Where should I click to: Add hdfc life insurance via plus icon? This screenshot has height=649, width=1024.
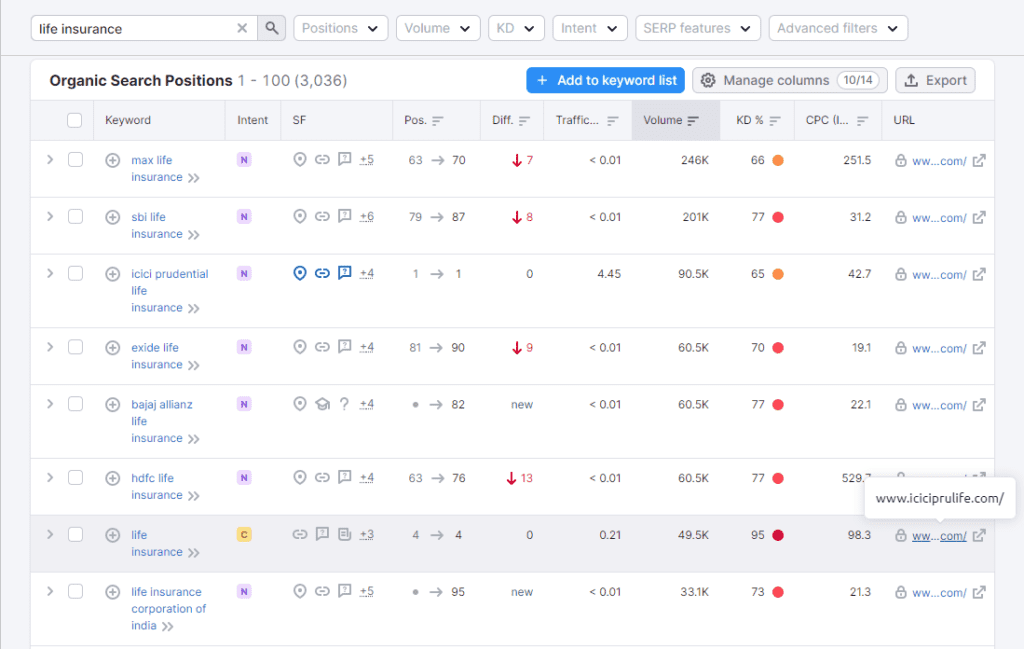112,478
